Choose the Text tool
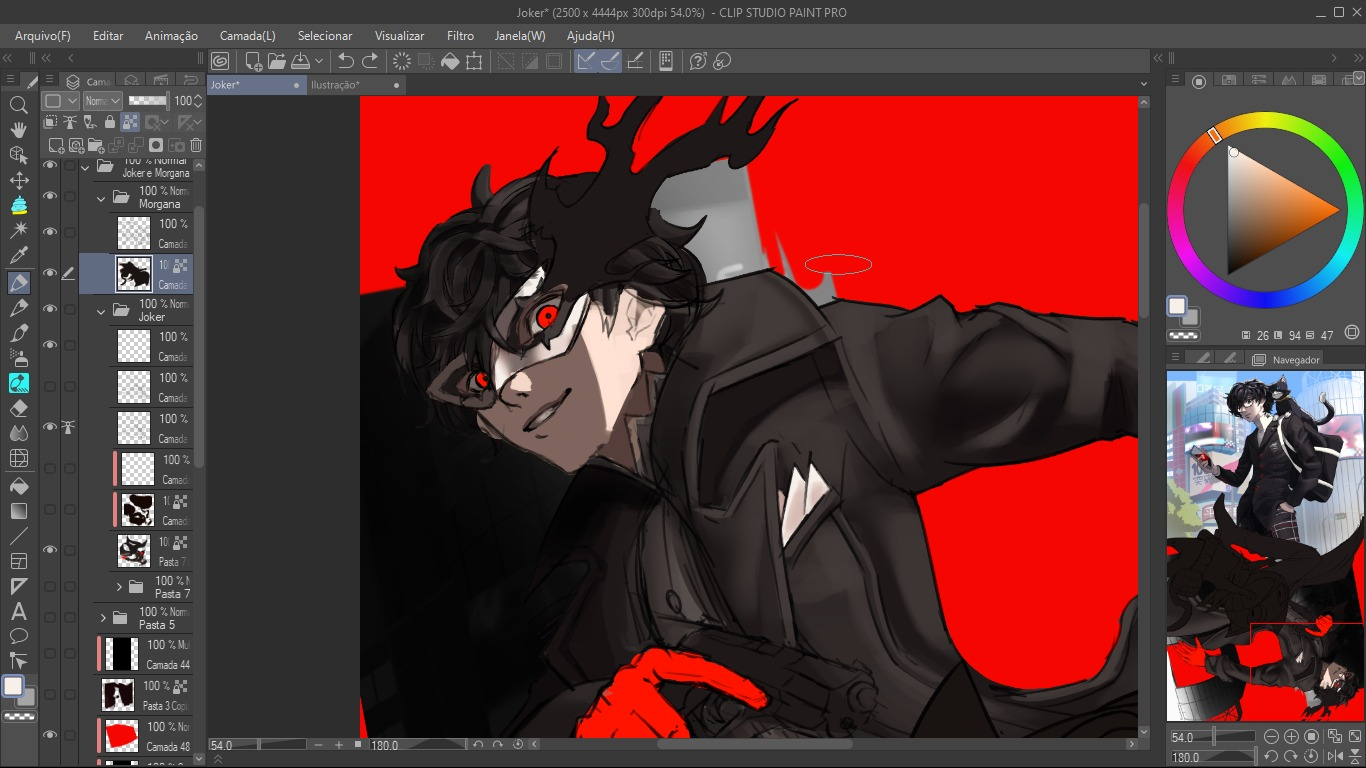Image resolution: width=1366 pixels, height=768 pixels. (18, 612)
